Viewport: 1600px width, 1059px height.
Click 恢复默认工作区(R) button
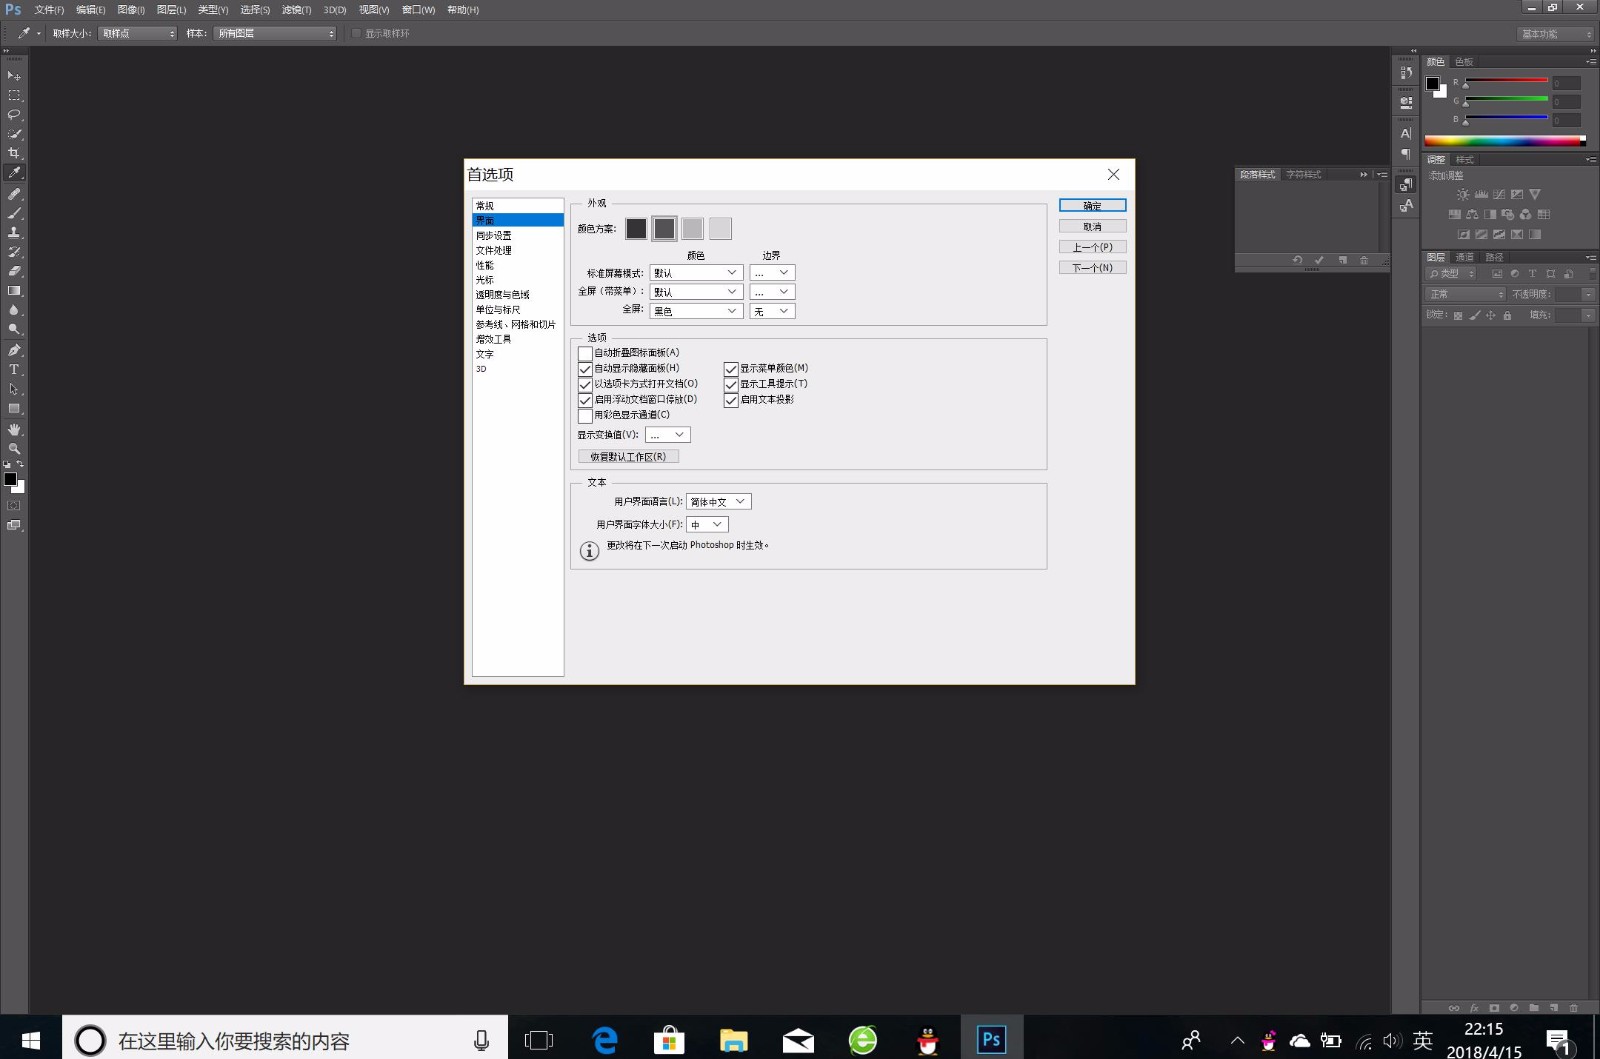tap(628, 457)
